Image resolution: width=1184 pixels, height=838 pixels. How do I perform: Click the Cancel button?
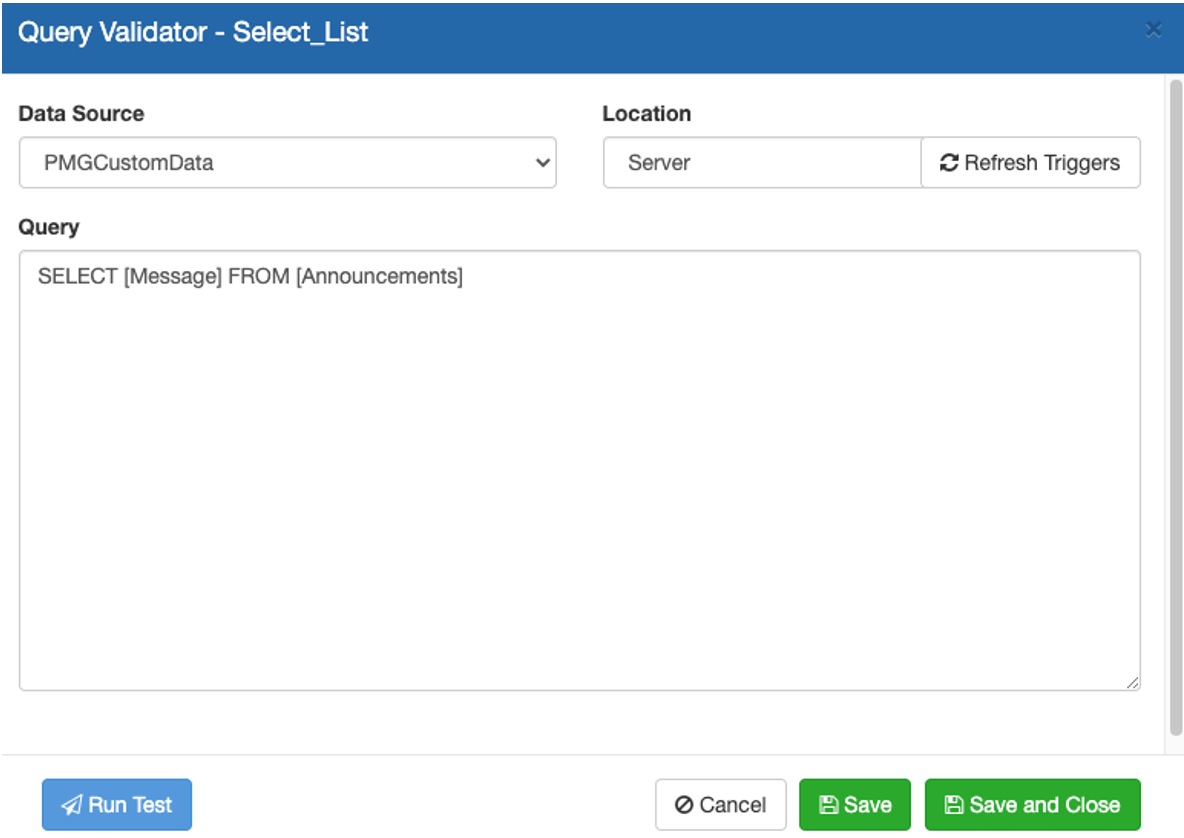[x=720, y=805]
